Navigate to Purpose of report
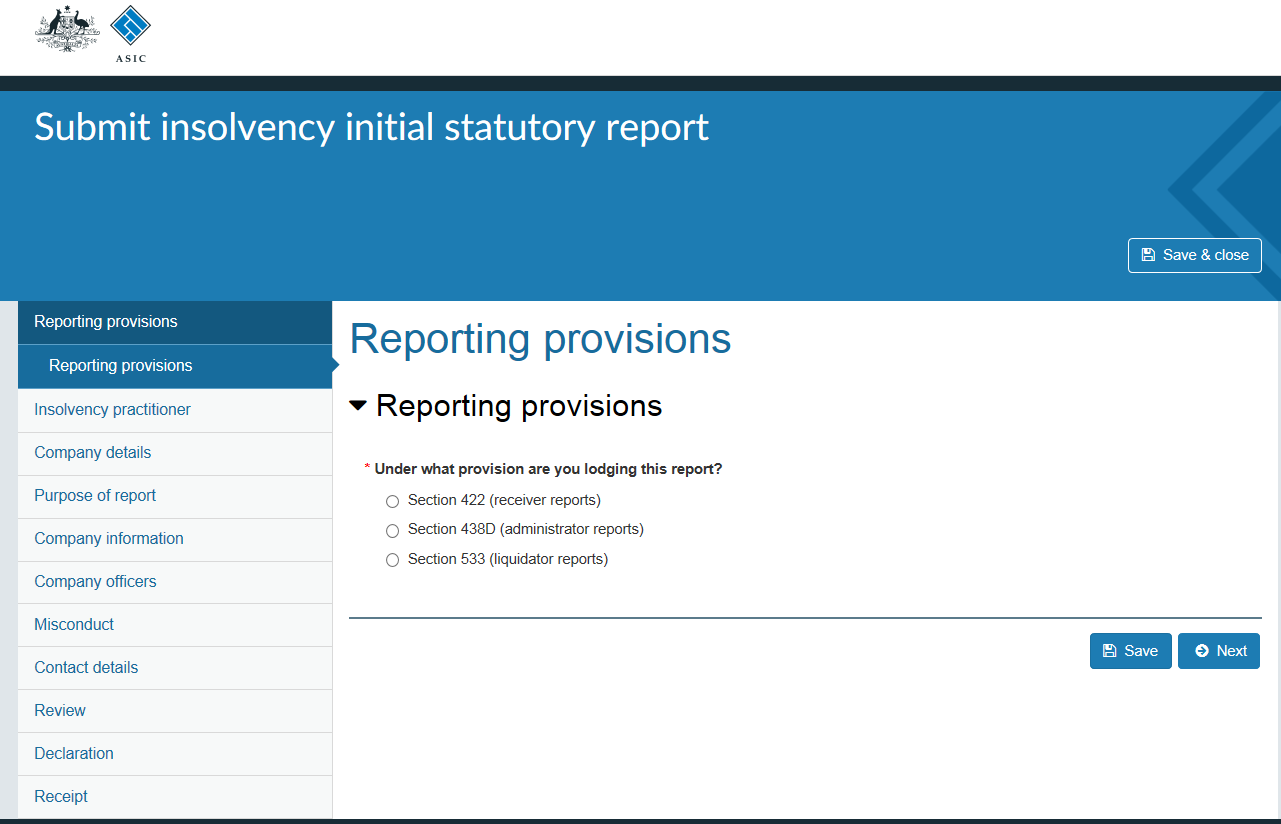Viewport: 1281px width, 824px height. click(175, 496)
